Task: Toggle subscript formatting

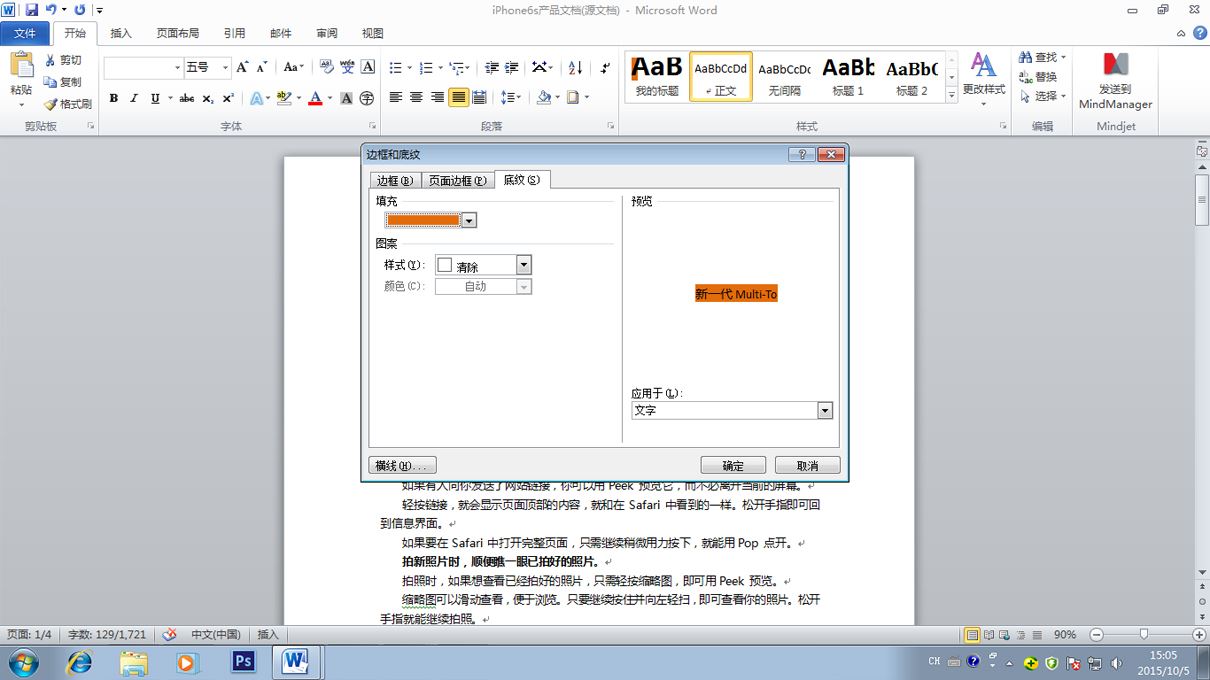Action: pyautogui.click(x=207, y=98)
